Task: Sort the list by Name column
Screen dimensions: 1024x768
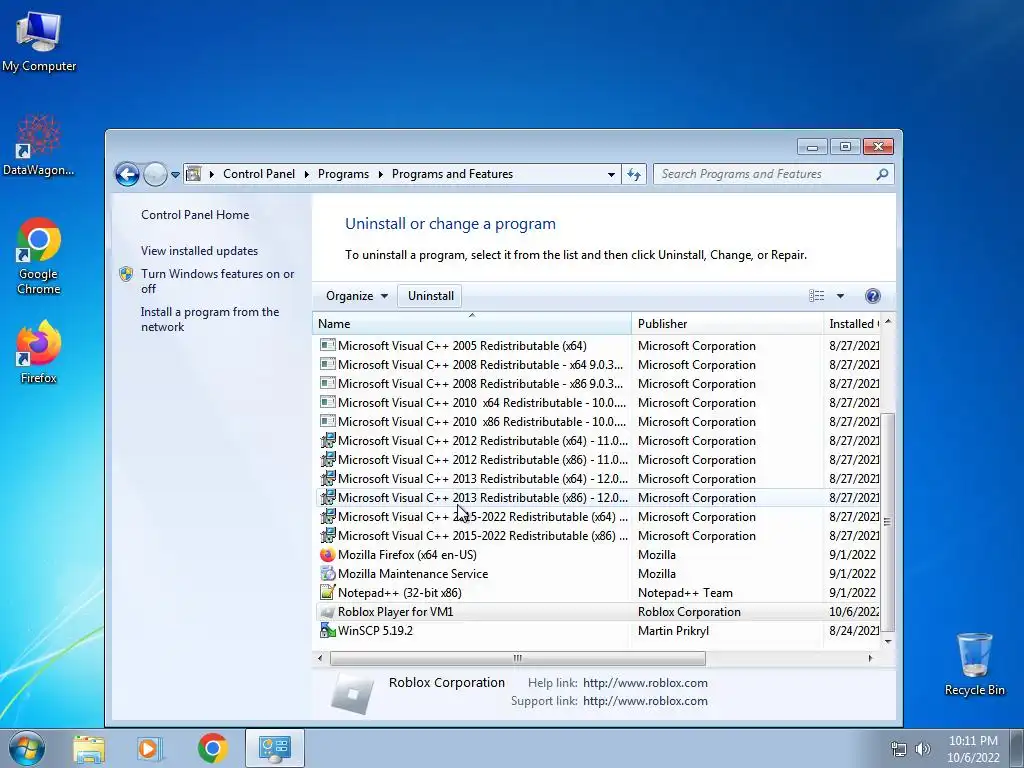Action: click(x=472, y=323)
